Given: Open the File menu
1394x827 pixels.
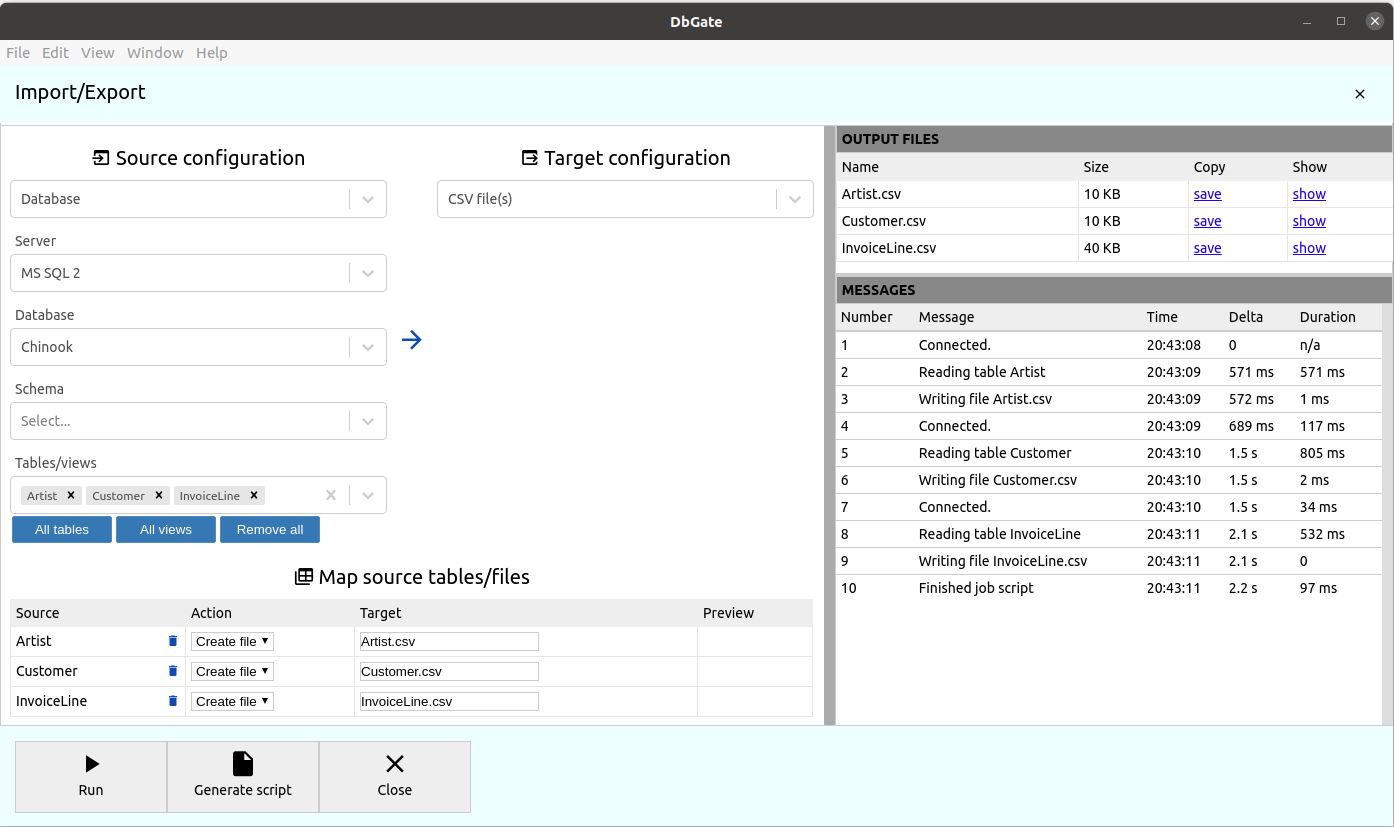Looking at the screenshot, I should pyautogui.click(x=18, y=53).
